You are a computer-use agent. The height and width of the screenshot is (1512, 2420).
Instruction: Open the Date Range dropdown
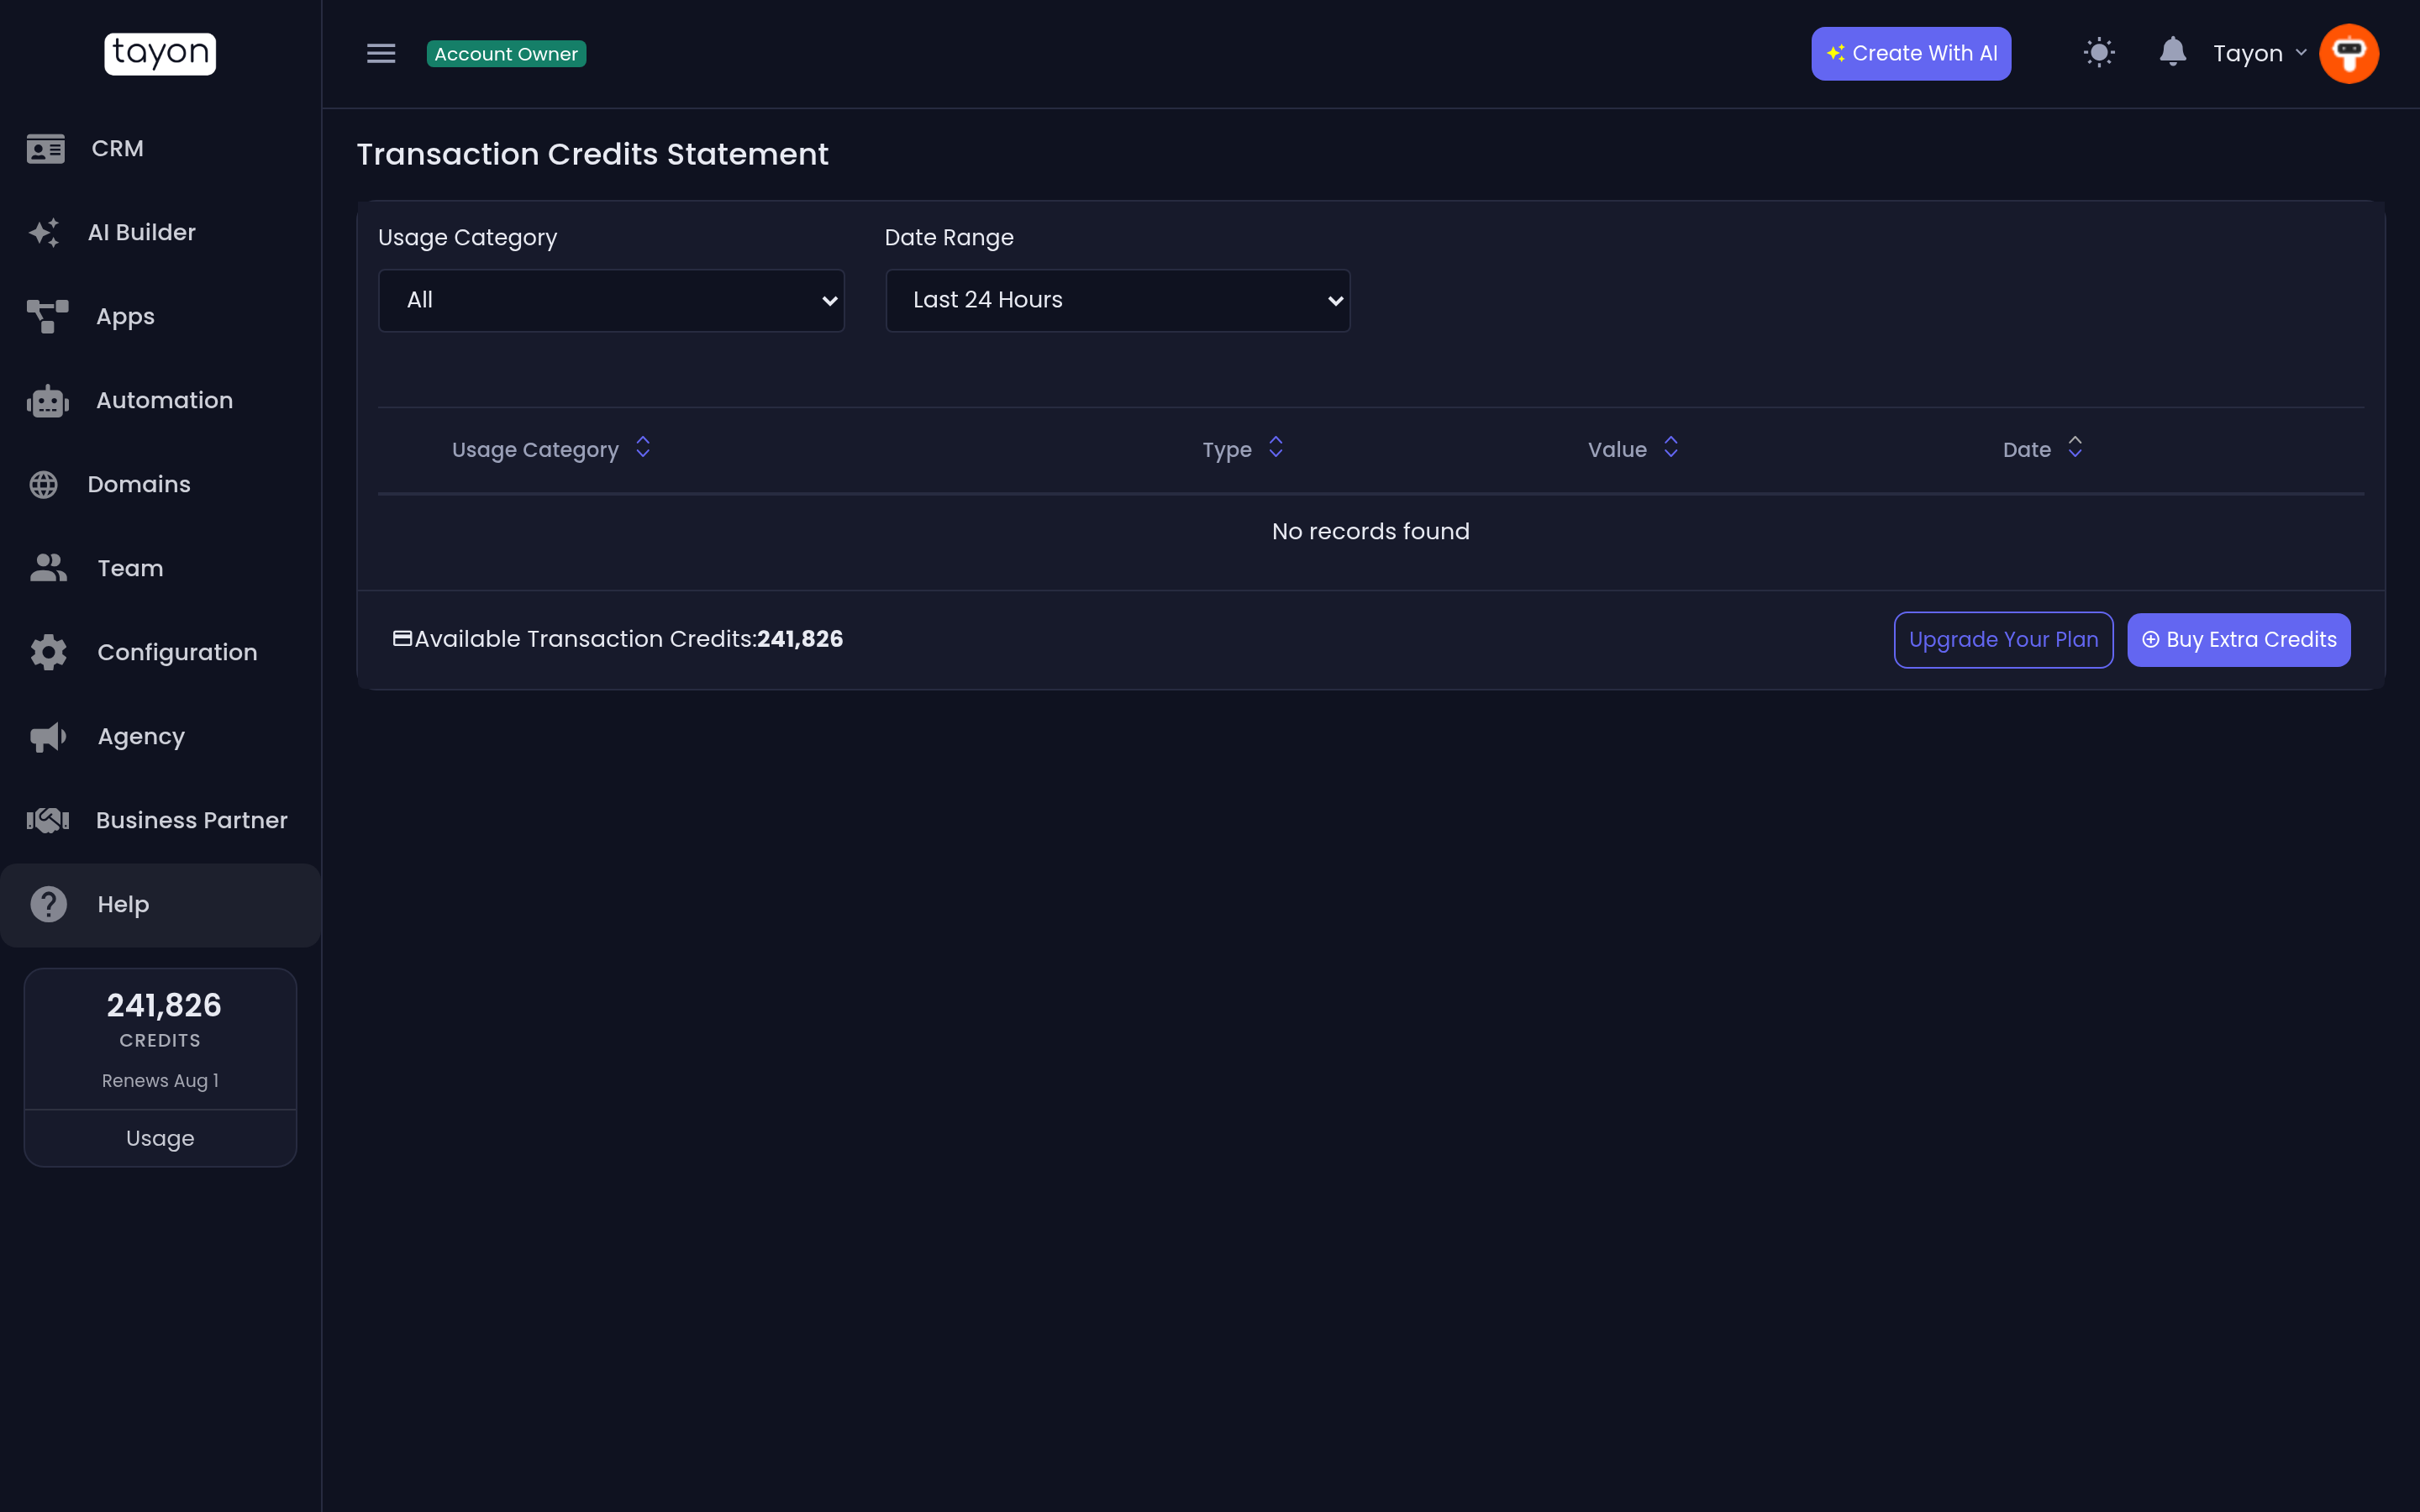point(1117,300)
